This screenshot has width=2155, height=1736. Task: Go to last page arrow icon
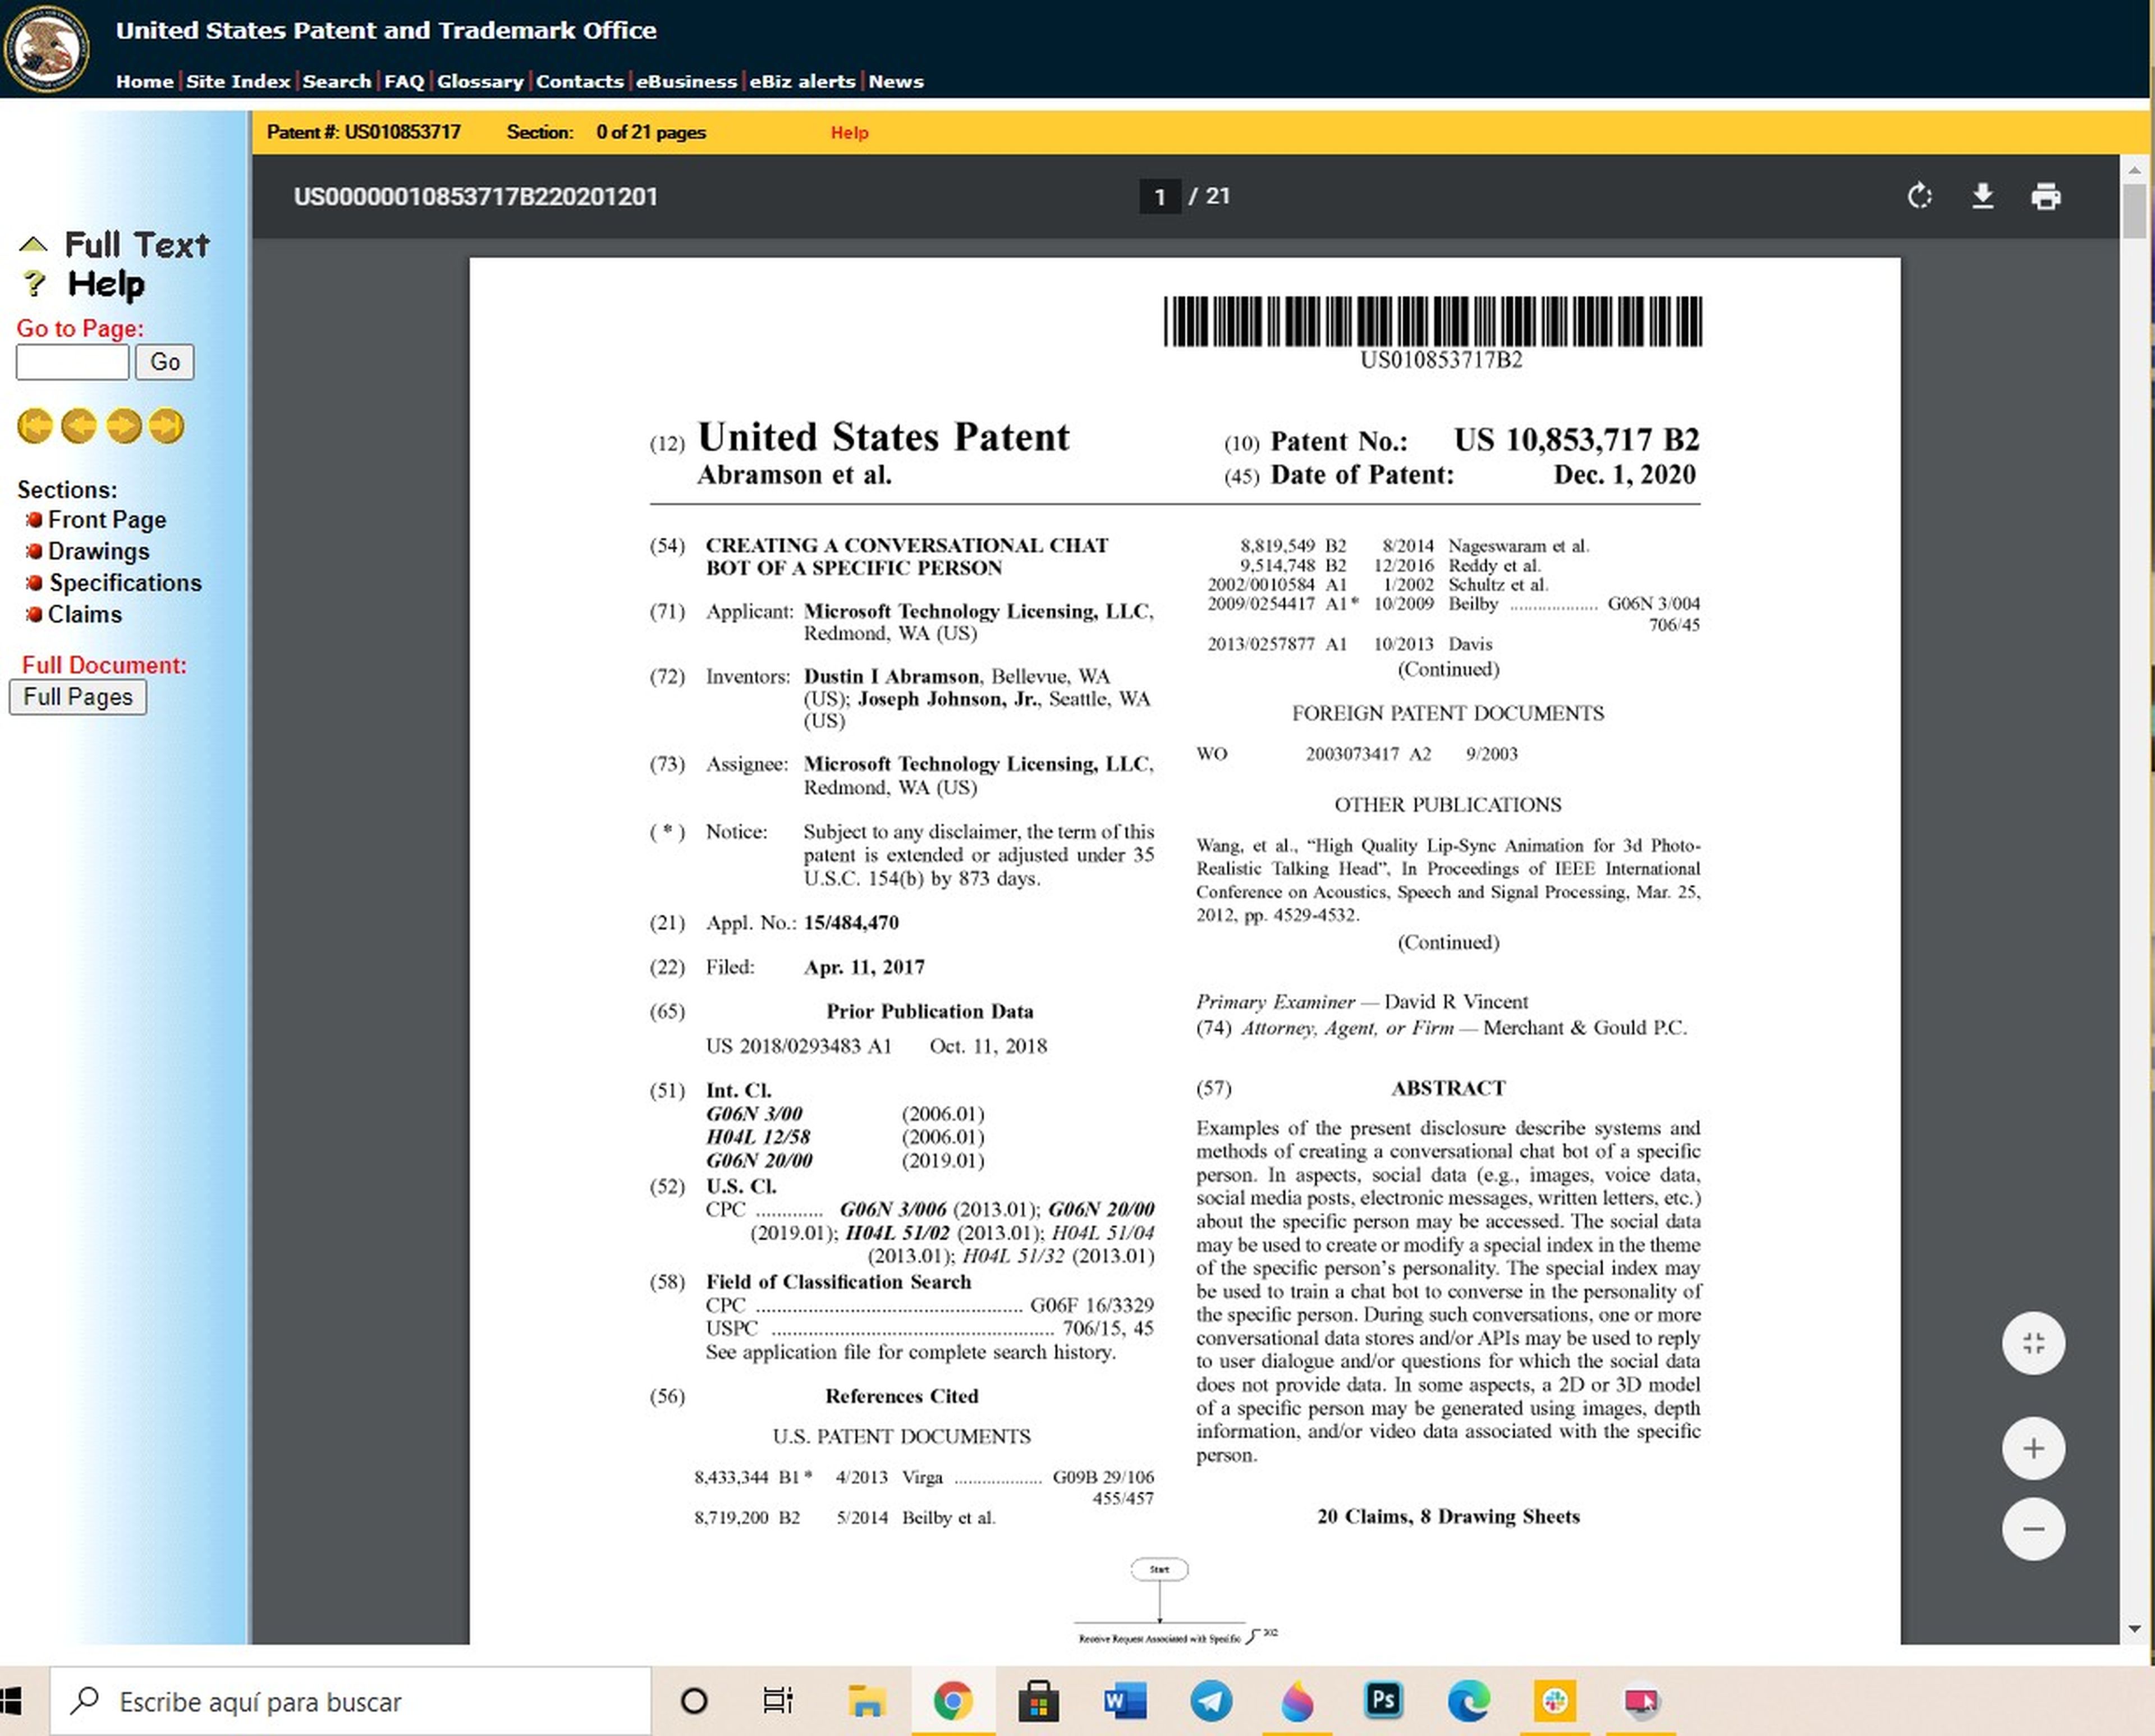pos(167,426)
